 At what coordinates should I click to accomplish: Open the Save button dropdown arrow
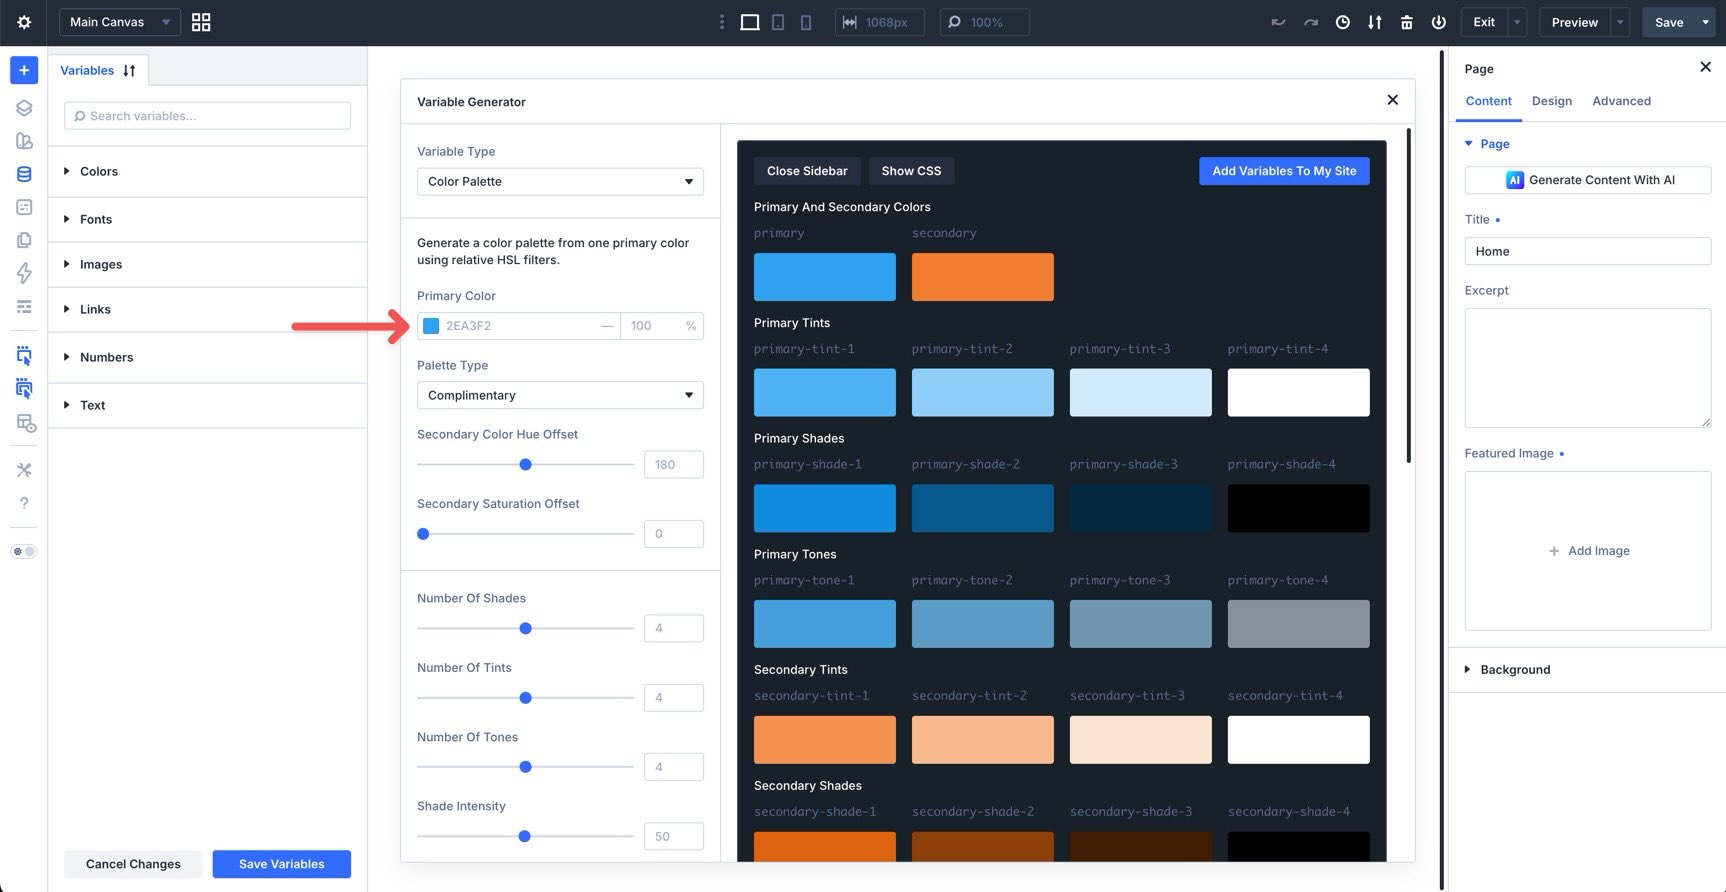click(x=1706, y=22)
